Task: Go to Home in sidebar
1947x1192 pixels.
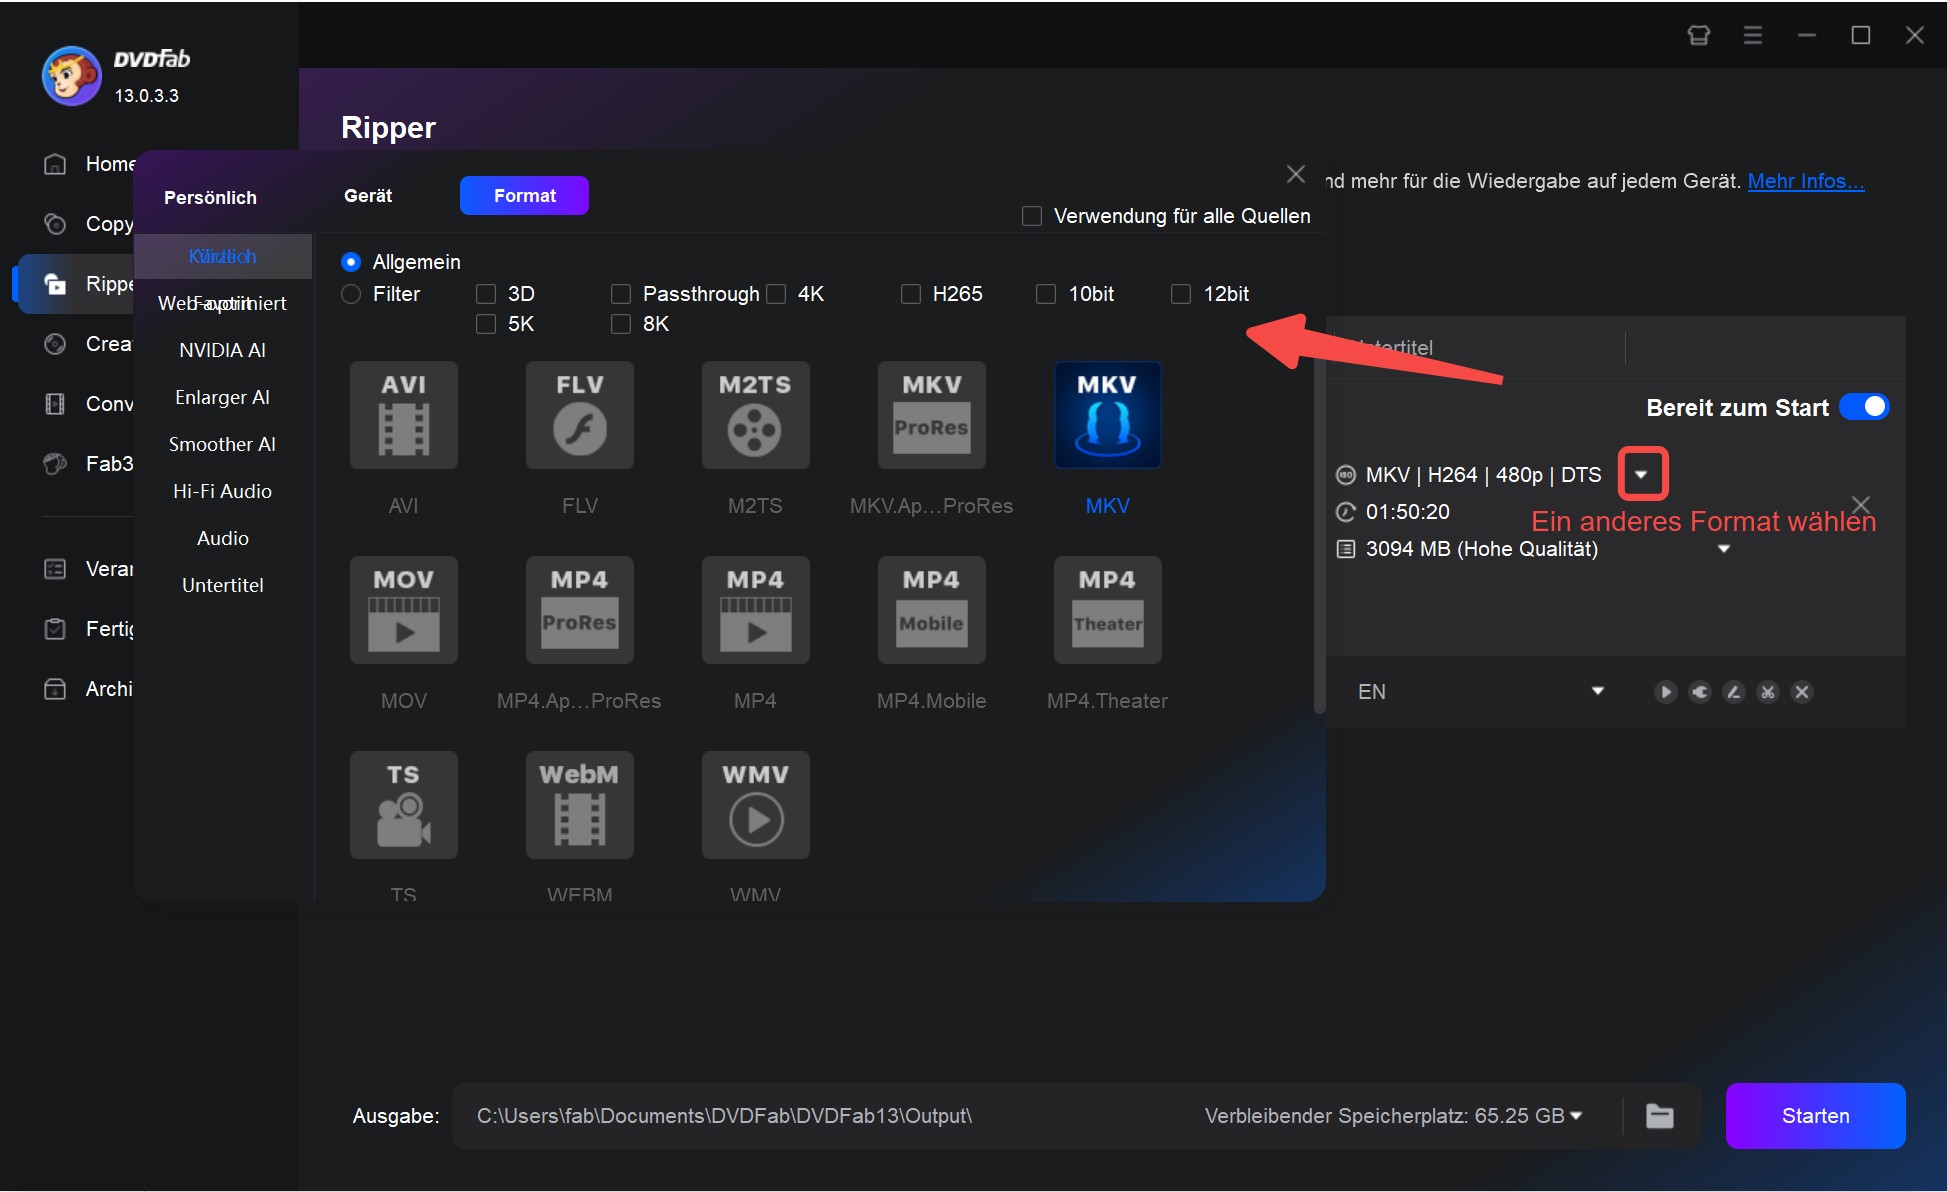Action: 89,164
